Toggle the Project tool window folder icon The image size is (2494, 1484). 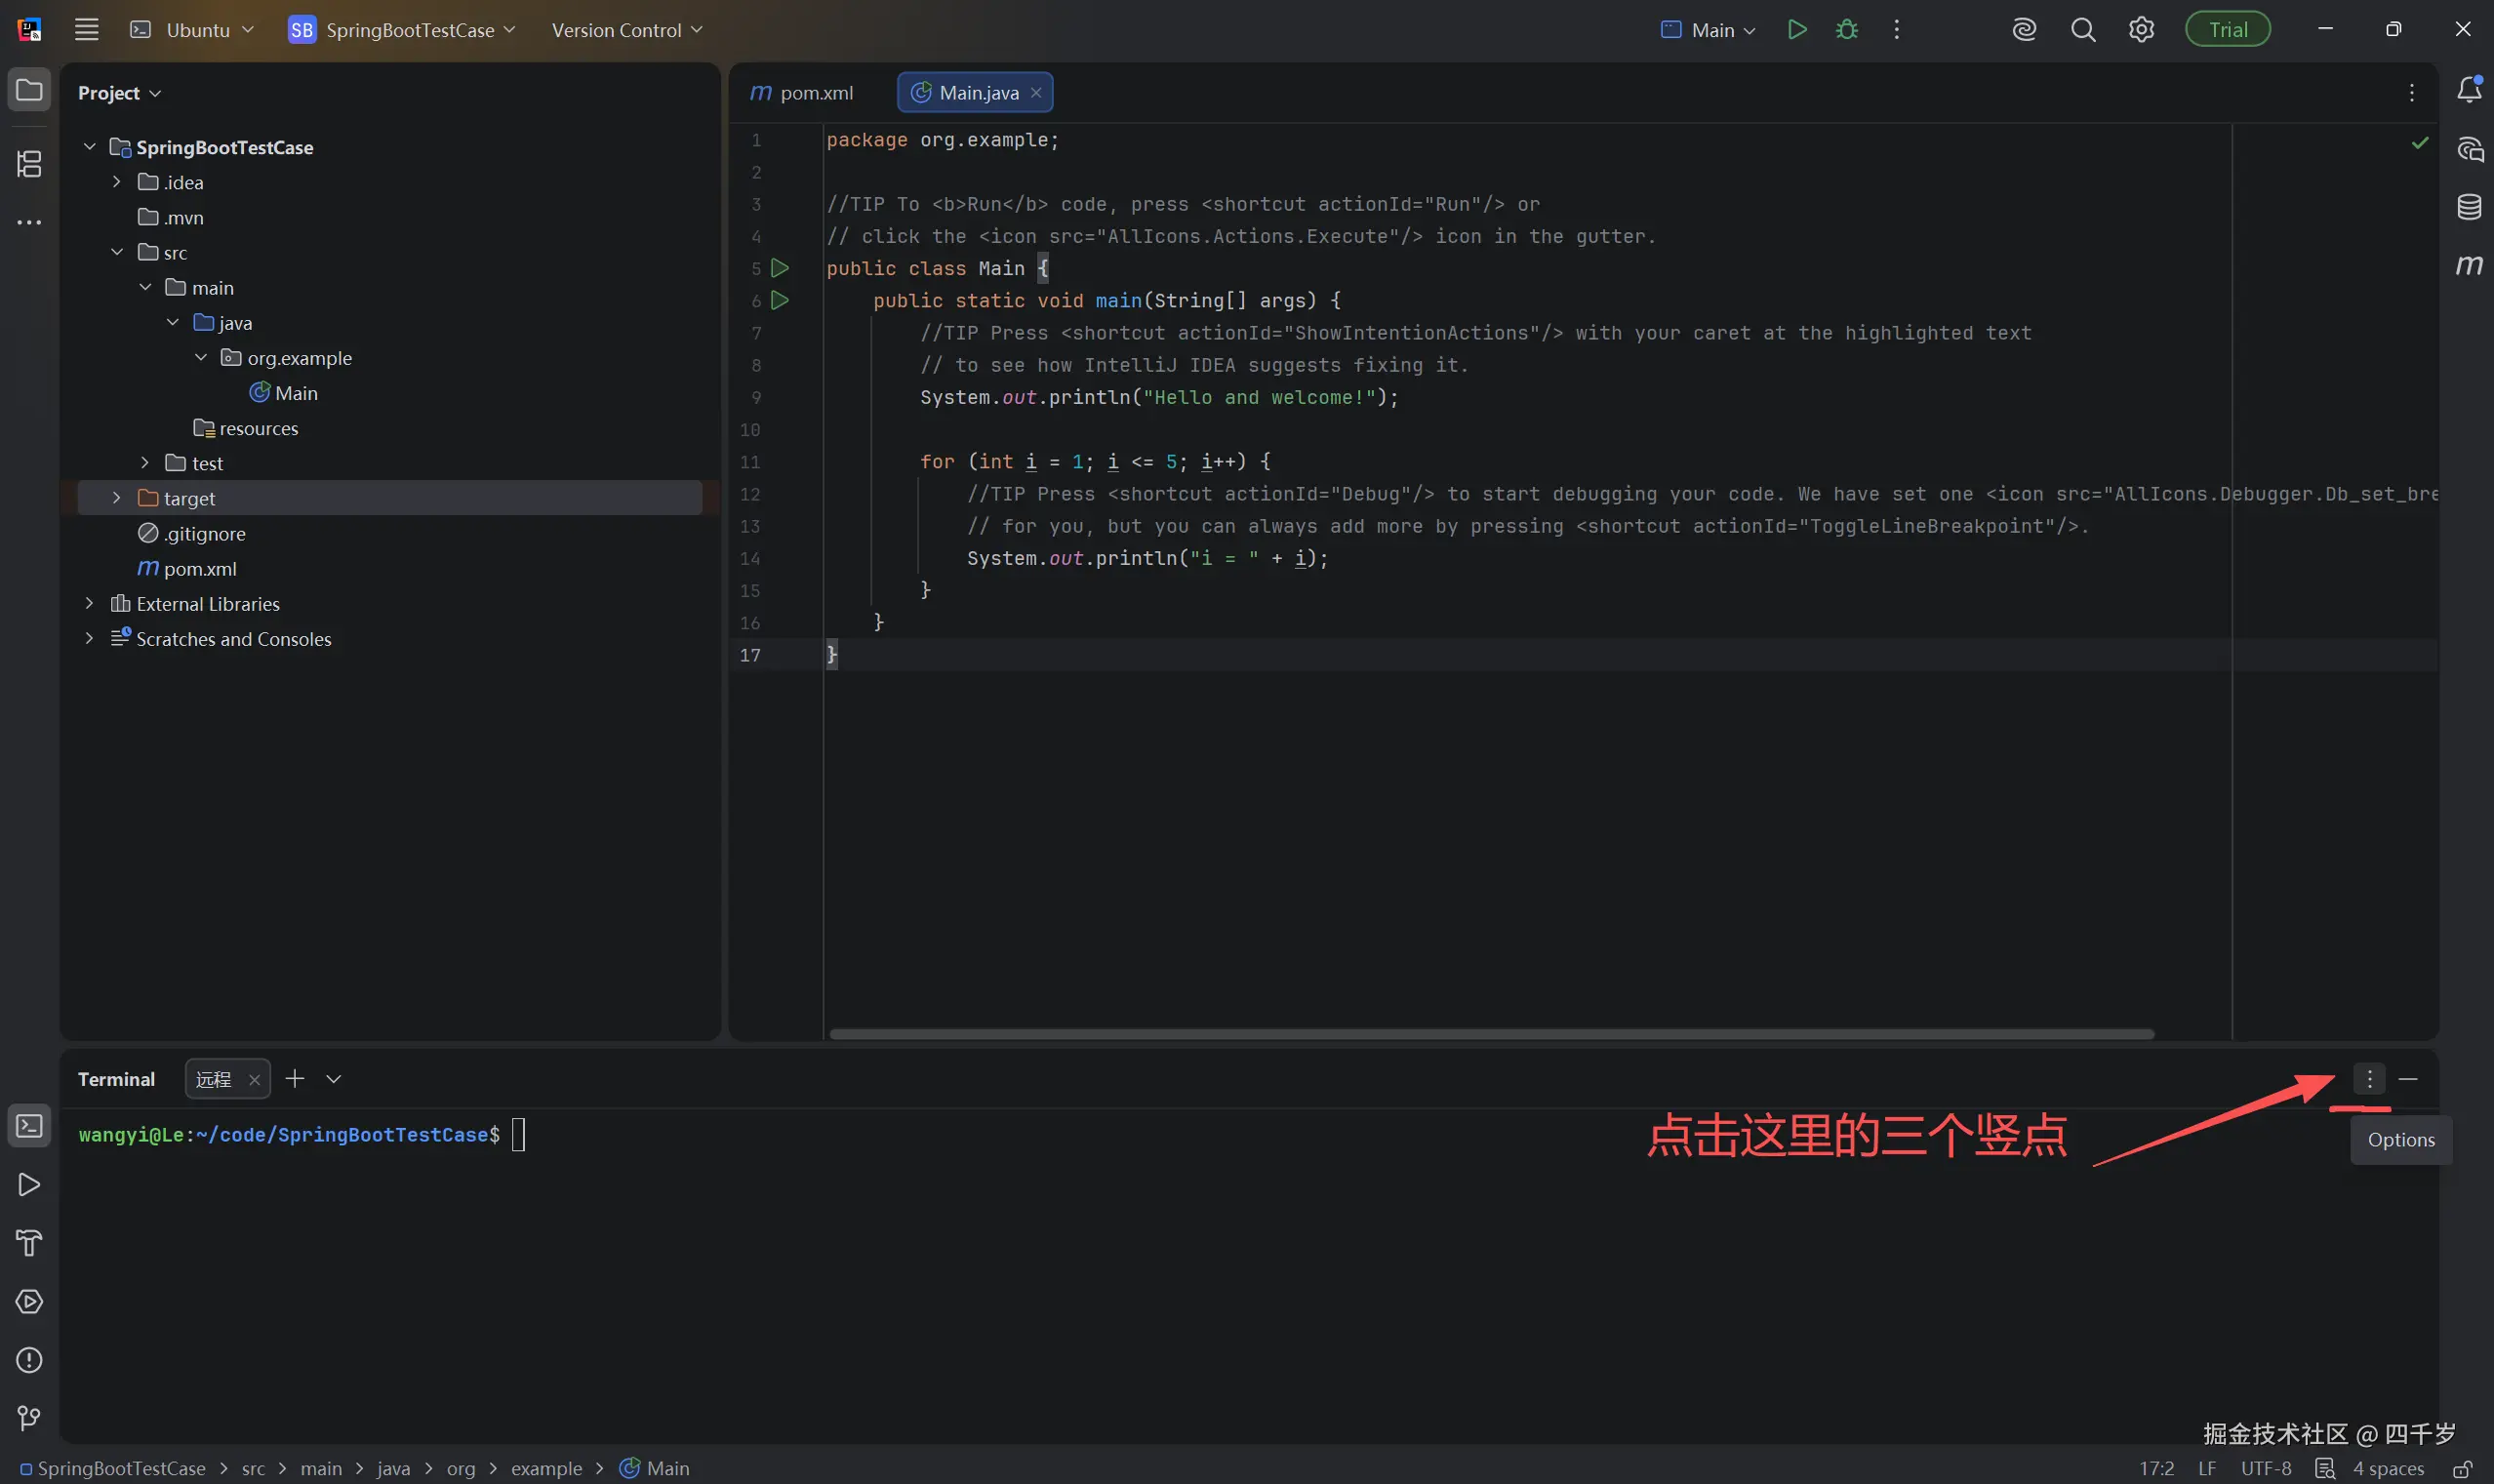point(29,90)
